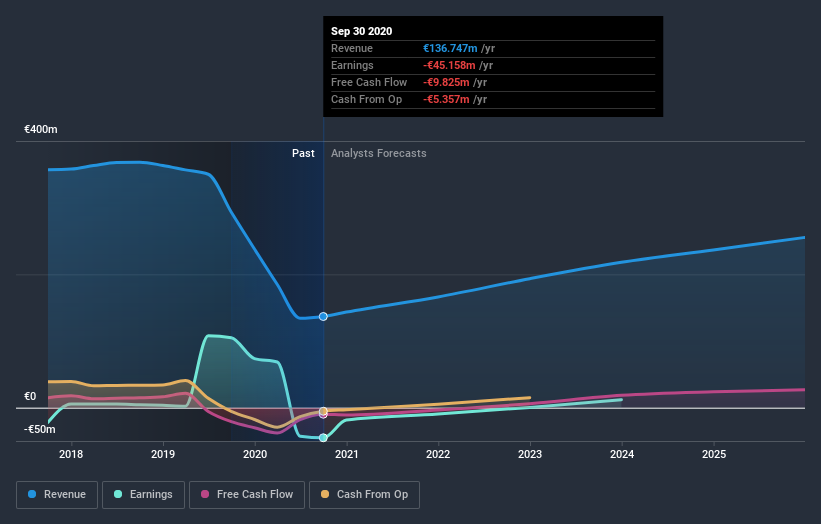Click the pink Free Cash Flow legend dot
The height and width of the screenshot is (524, 821).
[205, 494]
